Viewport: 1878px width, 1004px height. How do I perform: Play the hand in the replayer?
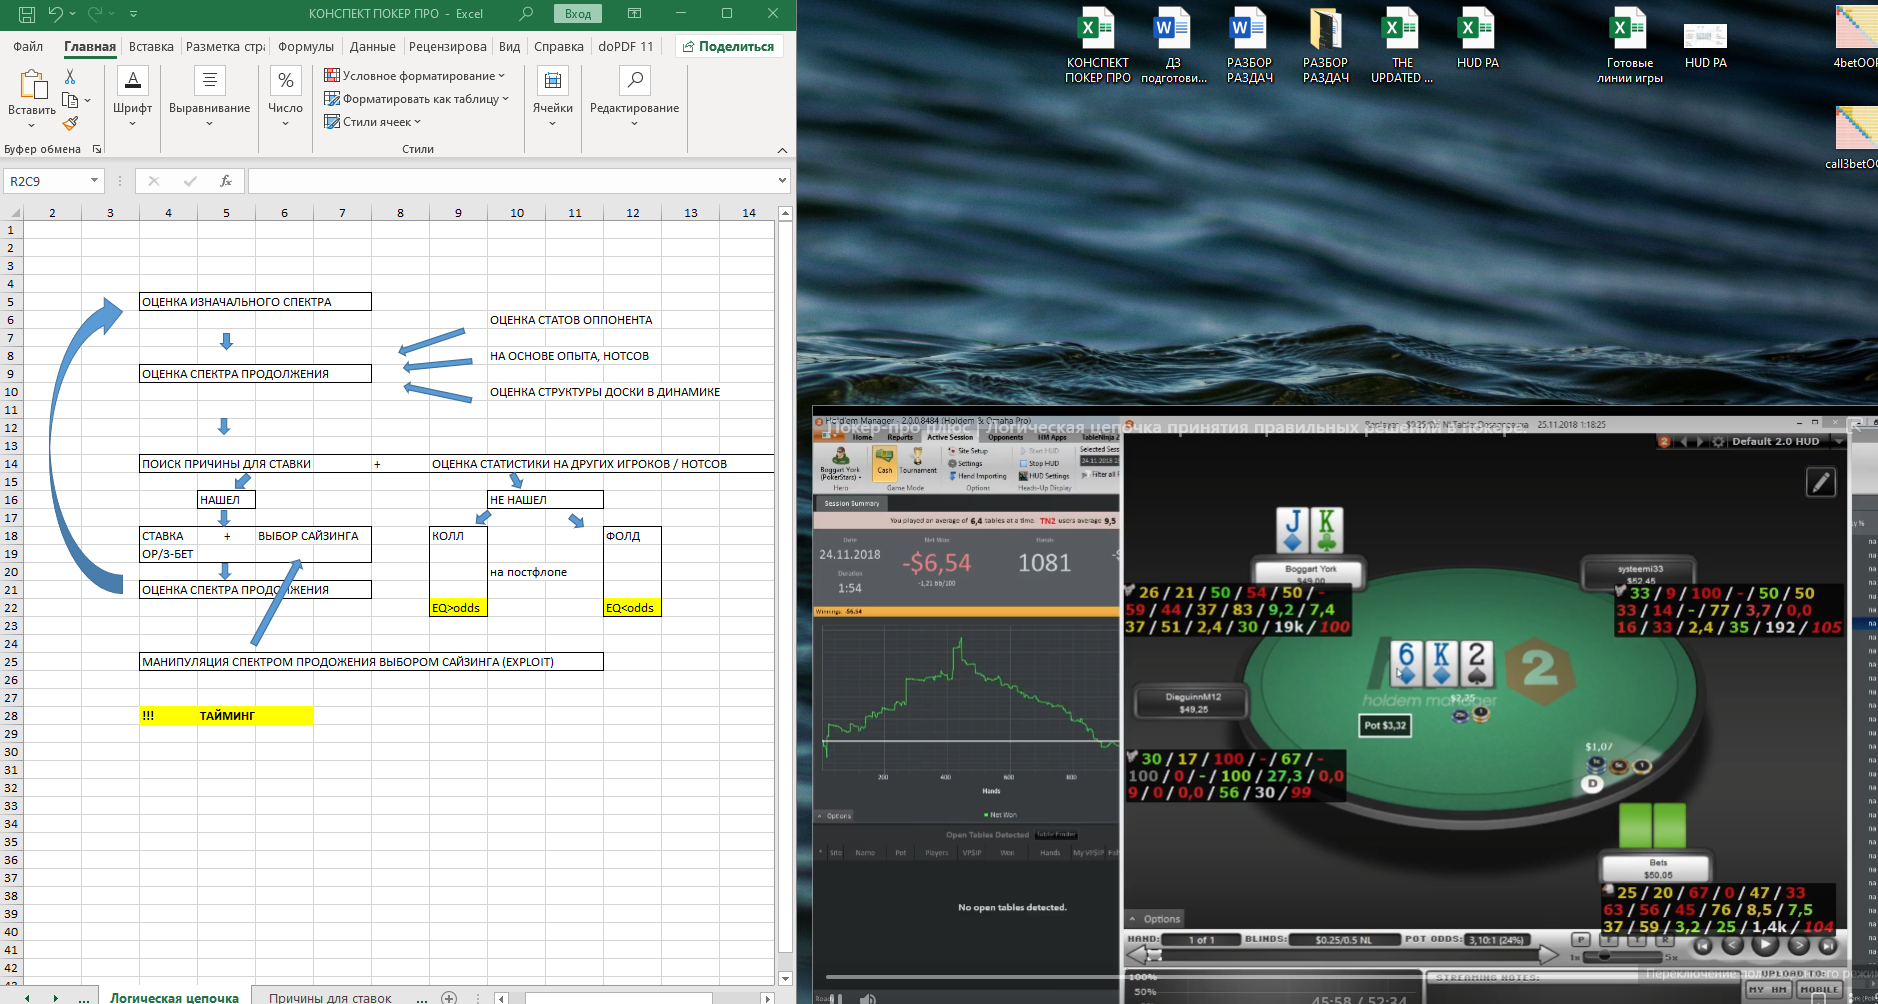(x=1765, y=945)
